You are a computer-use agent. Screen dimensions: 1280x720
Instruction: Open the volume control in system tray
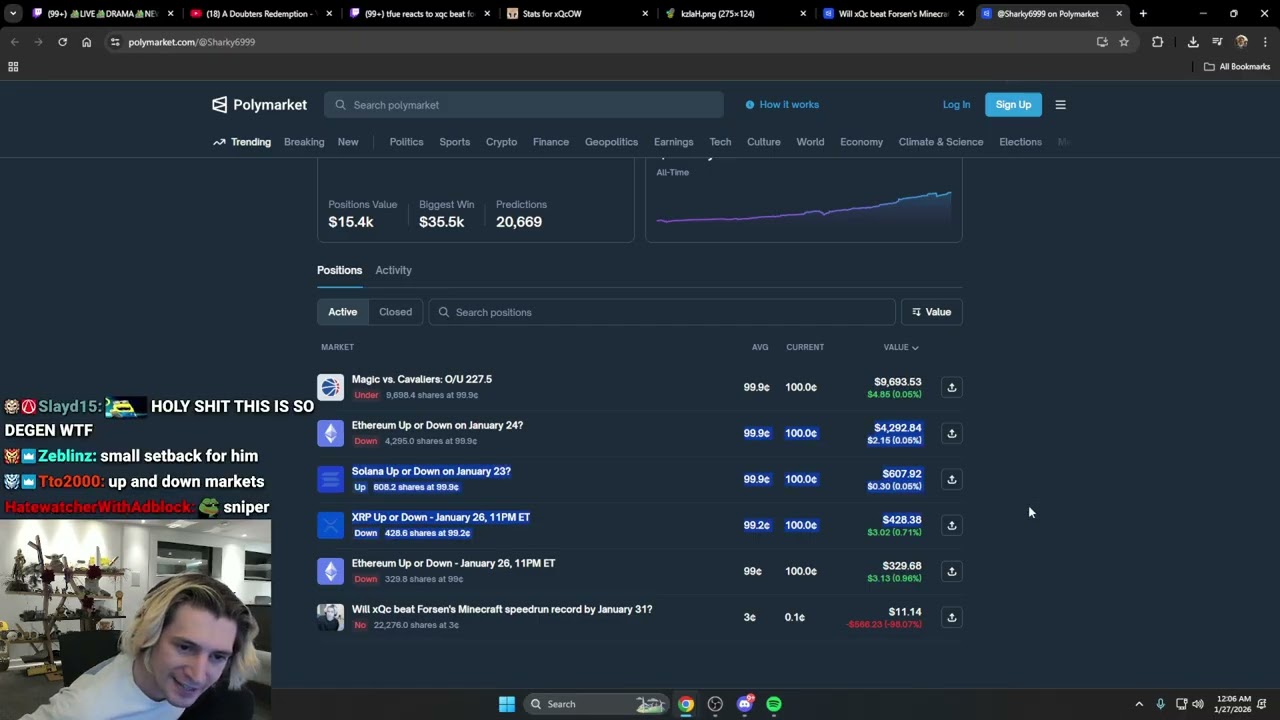click(1198, 704)
